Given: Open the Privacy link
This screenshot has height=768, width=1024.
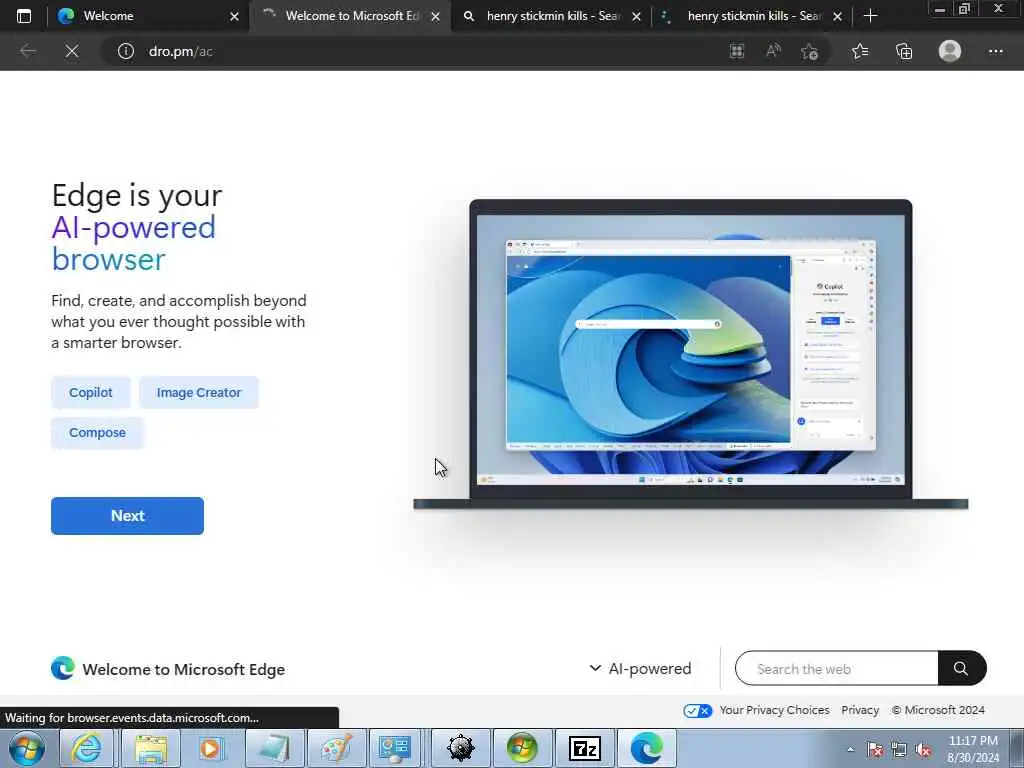Looking at the screenshot, I should click(859, 710).
